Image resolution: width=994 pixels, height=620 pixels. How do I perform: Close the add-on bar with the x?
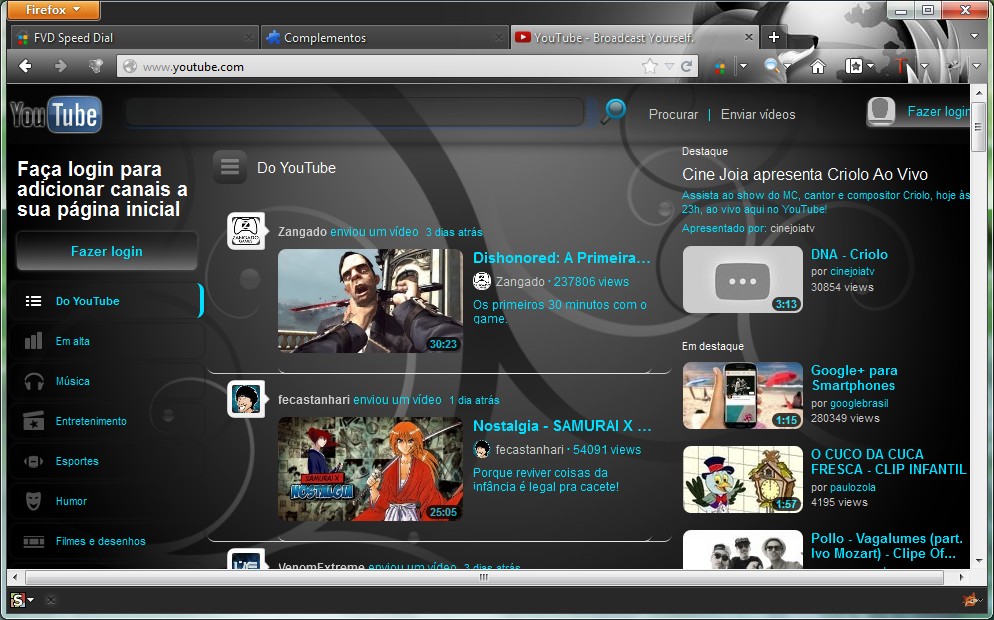[x=51, y=600]
